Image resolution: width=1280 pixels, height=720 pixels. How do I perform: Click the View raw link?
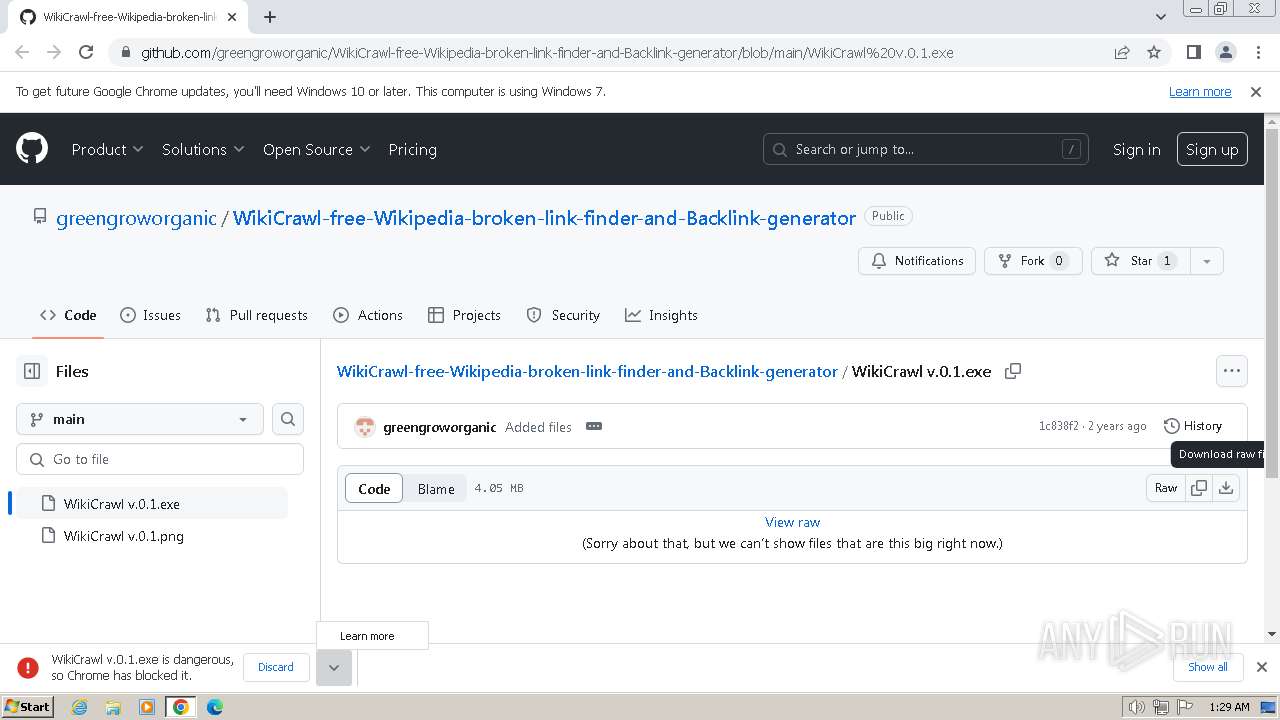pyautogui.click(x=792, y=522)
